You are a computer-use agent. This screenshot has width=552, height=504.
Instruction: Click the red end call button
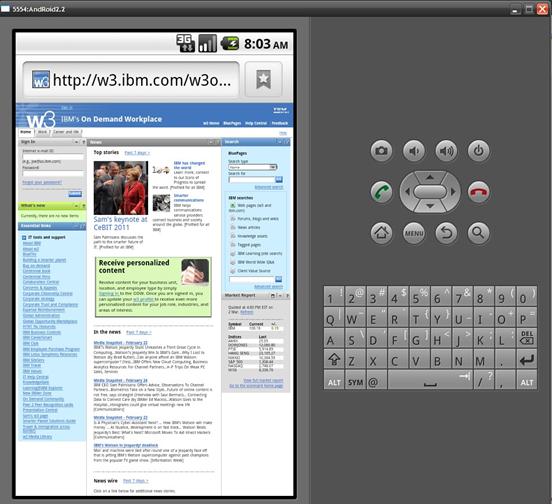[478, 192]
